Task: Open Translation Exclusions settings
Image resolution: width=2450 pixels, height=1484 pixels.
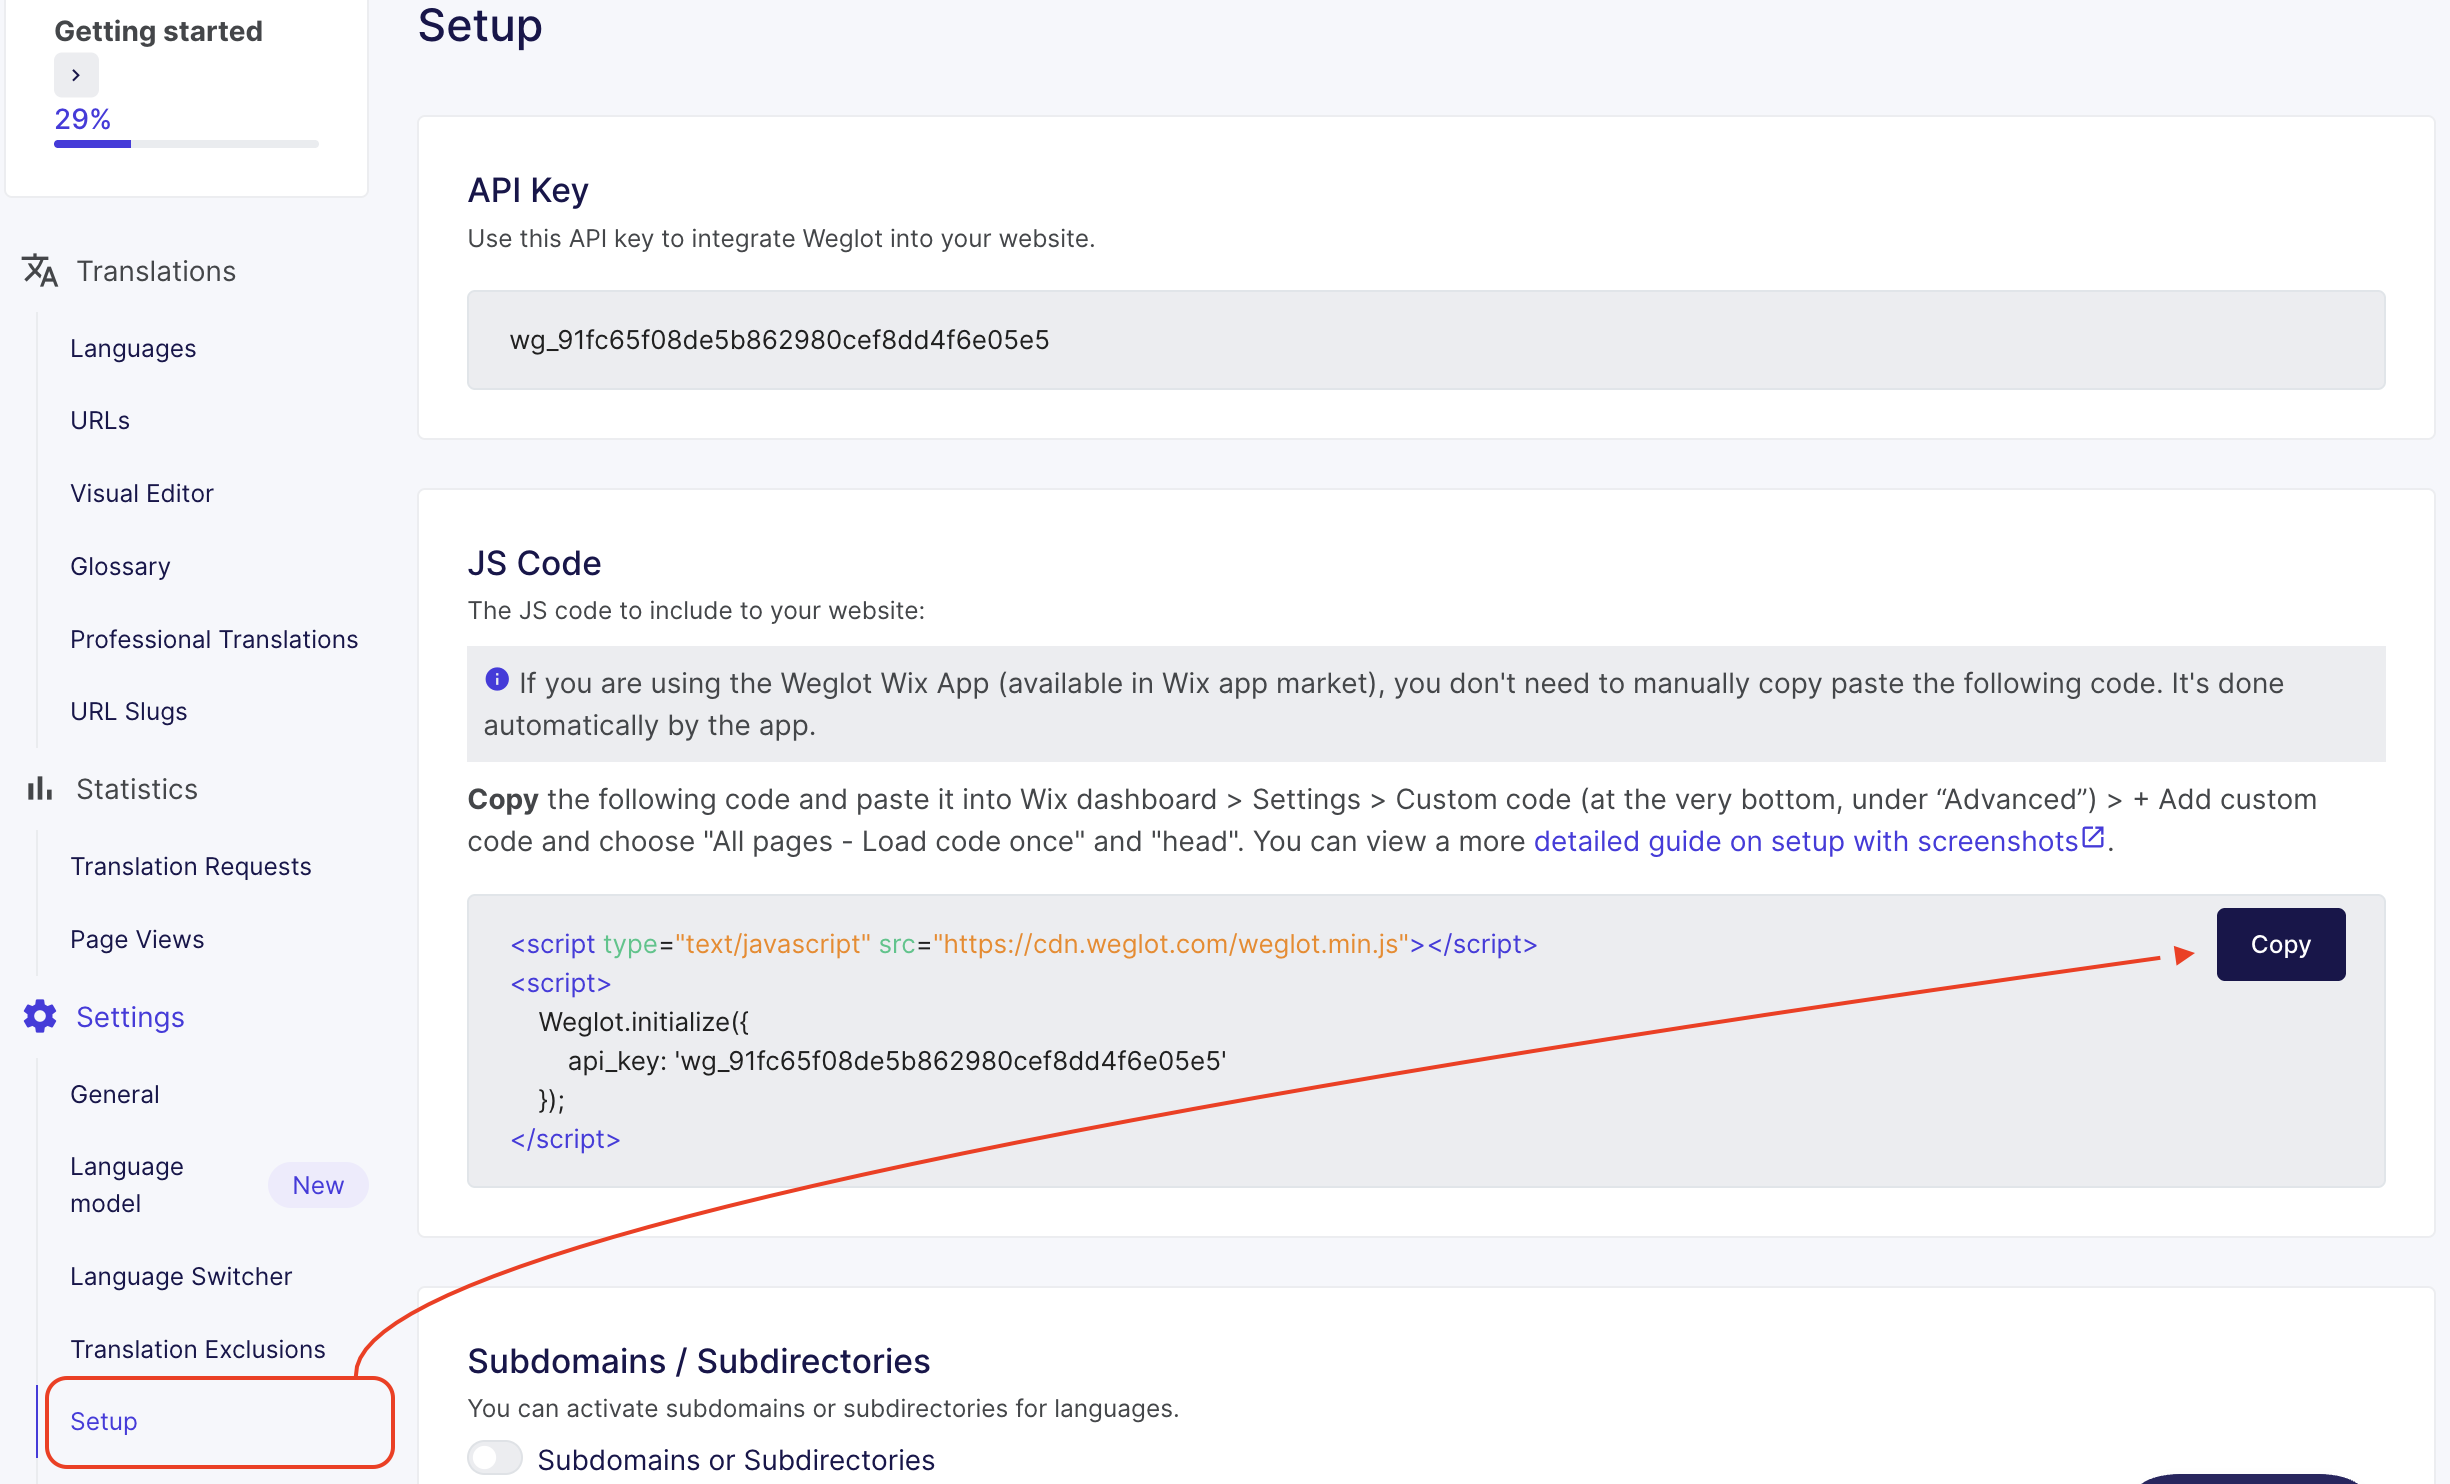Action: pos(198,1349)
